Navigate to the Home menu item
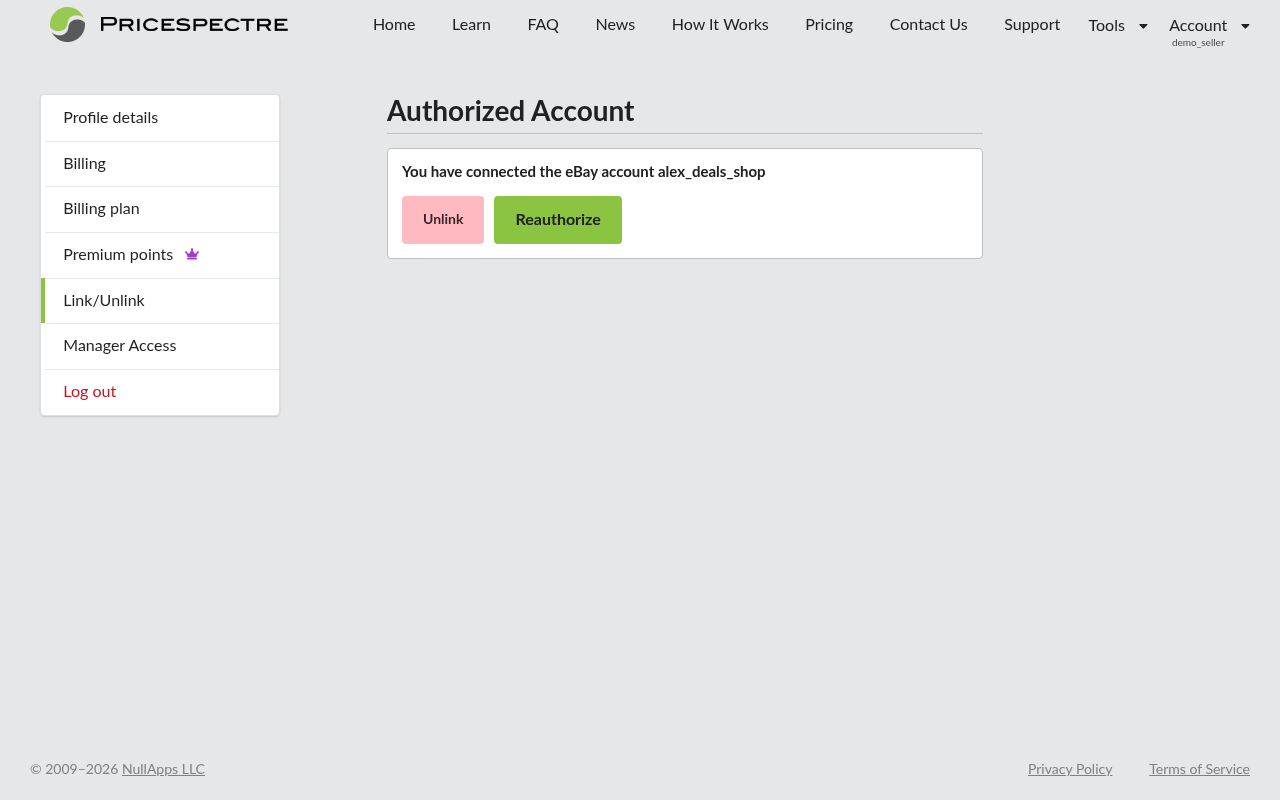 click(394, 24)
